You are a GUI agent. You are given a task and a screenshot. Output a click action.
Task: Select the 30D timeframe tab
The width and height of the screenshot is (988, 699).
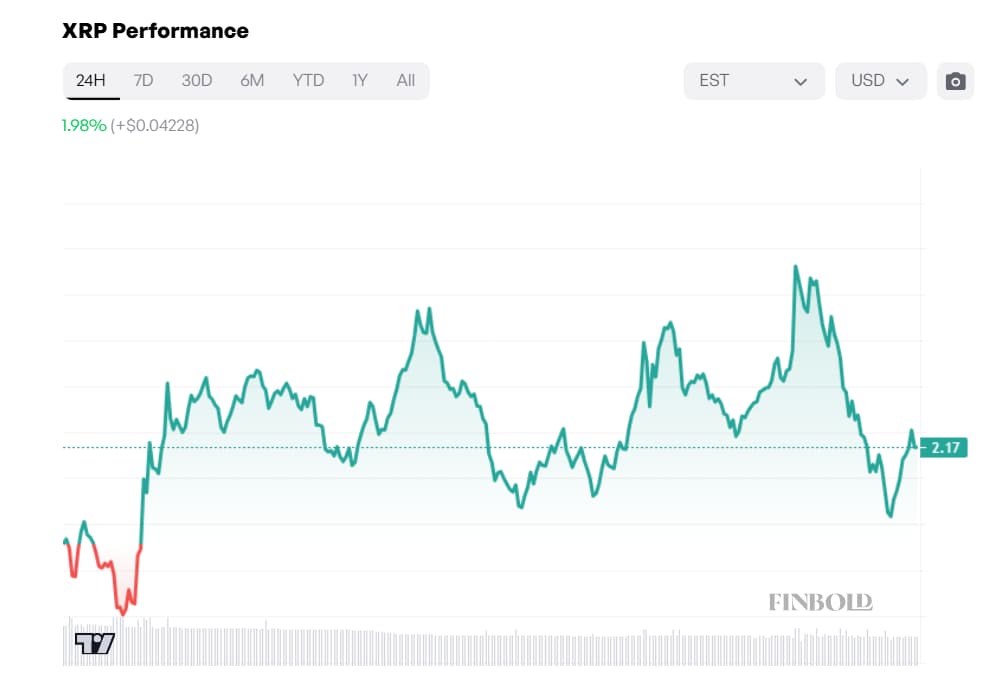click(196, 81)
